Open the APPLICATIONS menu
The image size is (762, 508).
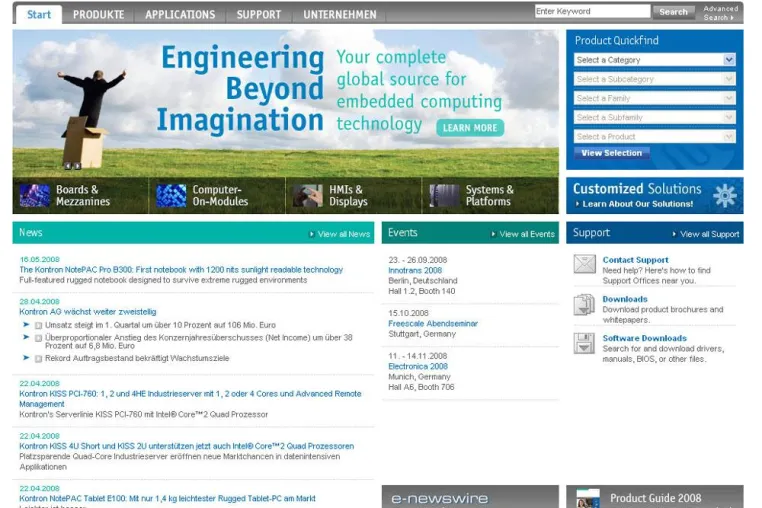(x=180, y=15)
